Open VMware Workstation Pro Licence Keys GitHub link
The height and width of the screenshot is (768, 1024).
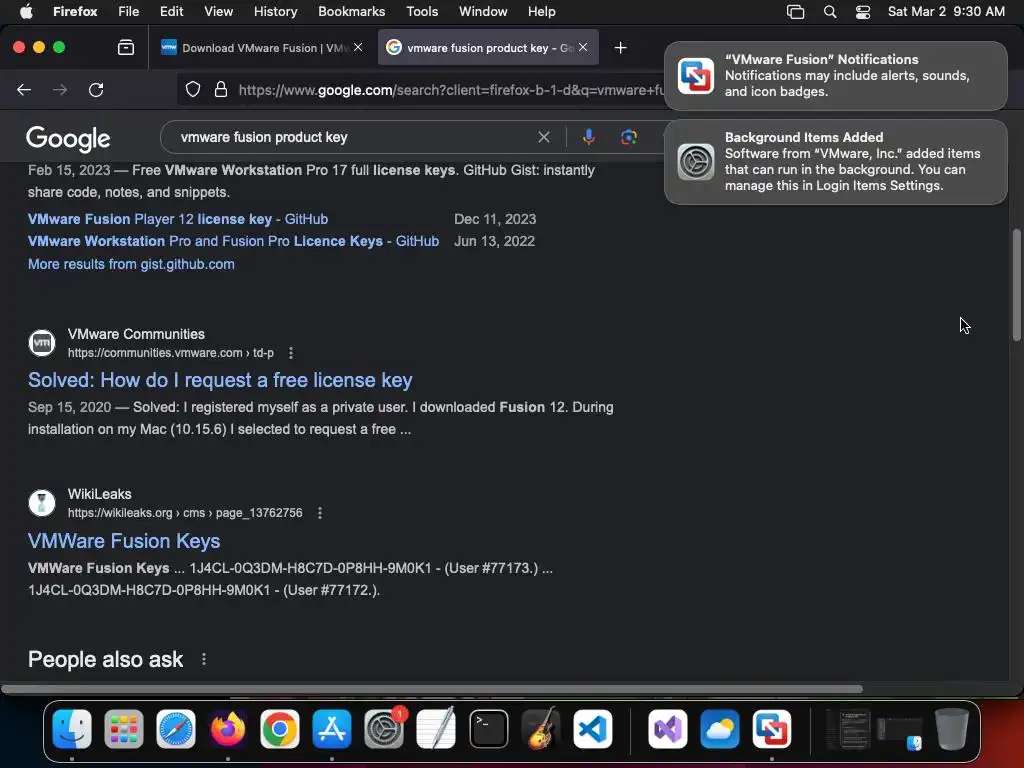click(233, 241)
